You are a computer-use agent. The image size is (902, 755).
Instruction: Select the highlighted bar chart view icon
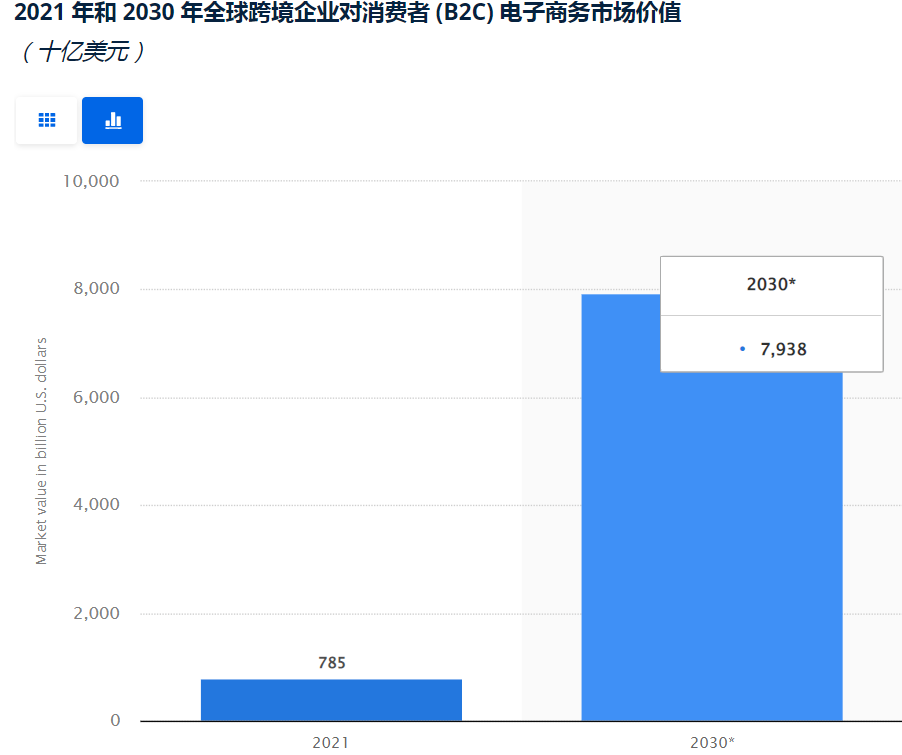click(x=112, y=119)
